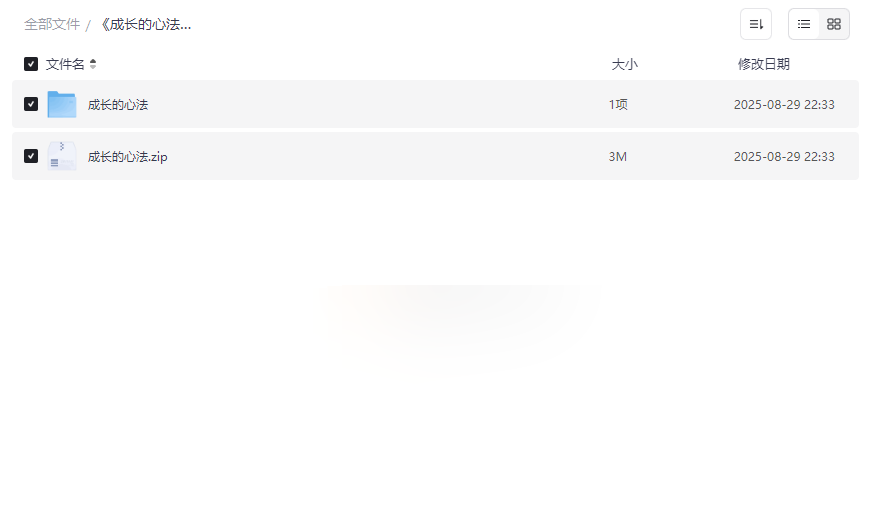This screenshot has width=874, height=514.
Task: Click the 1项 size of the folder
Action: [618, 104]
